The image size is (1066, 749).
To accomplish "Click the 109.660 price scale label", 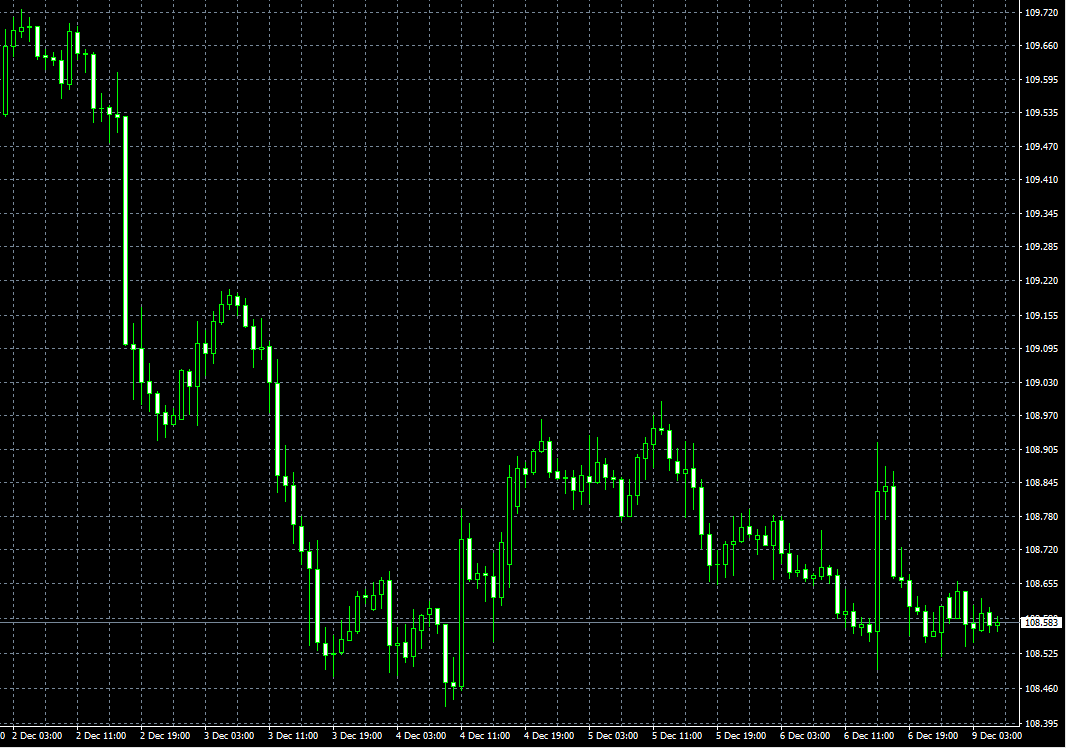I will [x=1042, y=46].
